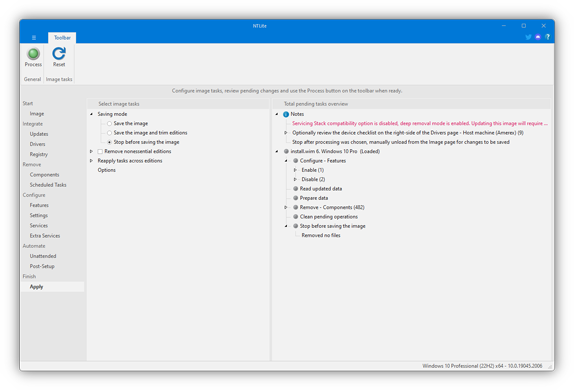The width and height of the screenshot is (574, 390).
Task: Click the status bar grip corner
Action: click(x=550, y=366)
